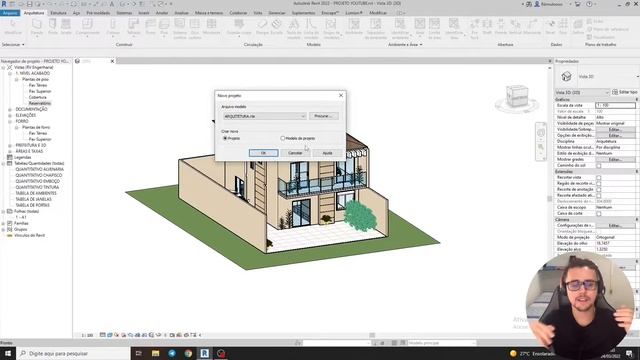Select the Forro (ceiling) tool icon

(150, 24)
